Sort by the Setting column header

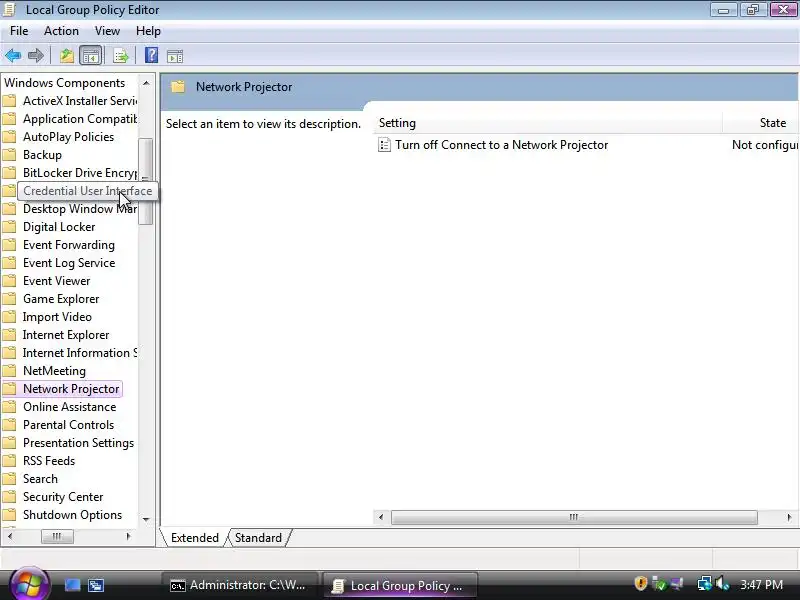[547, 123]
